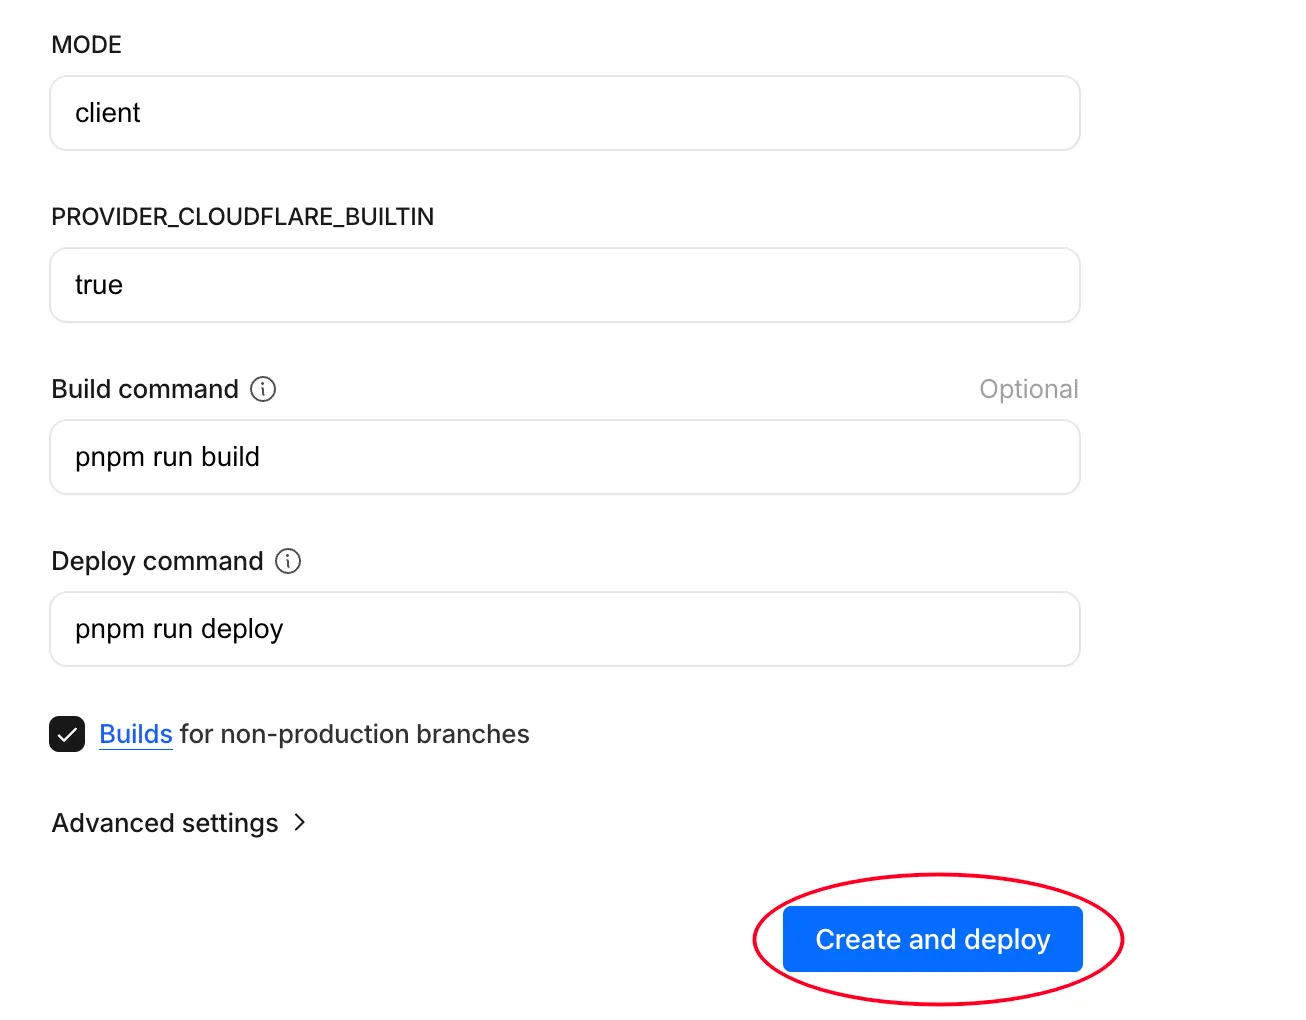Click the Build command info icon

(263, 389)
